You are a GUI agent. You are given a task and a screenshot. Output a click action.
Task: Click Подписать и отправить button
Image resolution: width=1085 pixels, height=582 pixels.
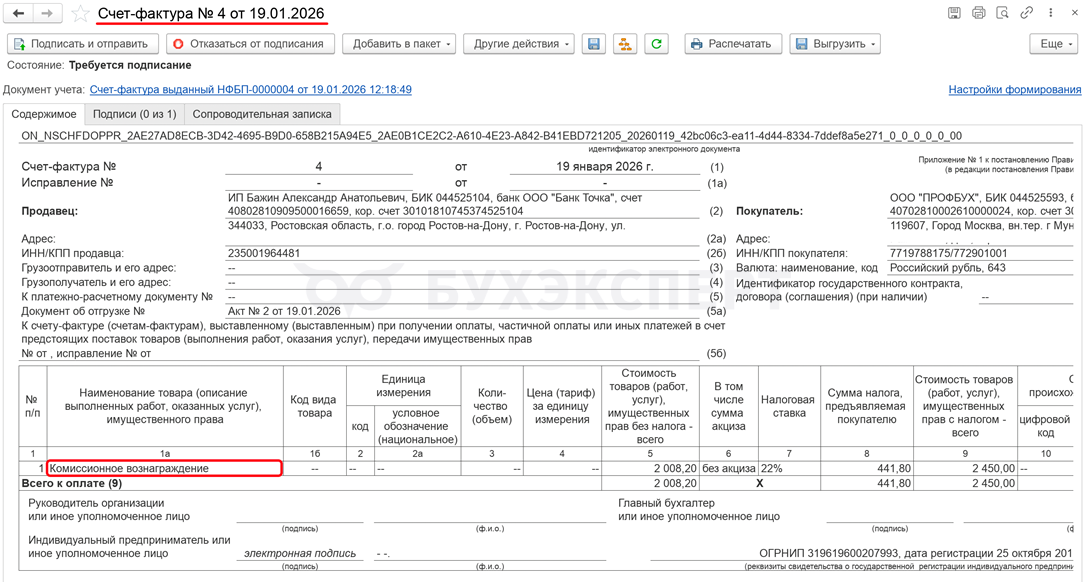tap(82, 44)
